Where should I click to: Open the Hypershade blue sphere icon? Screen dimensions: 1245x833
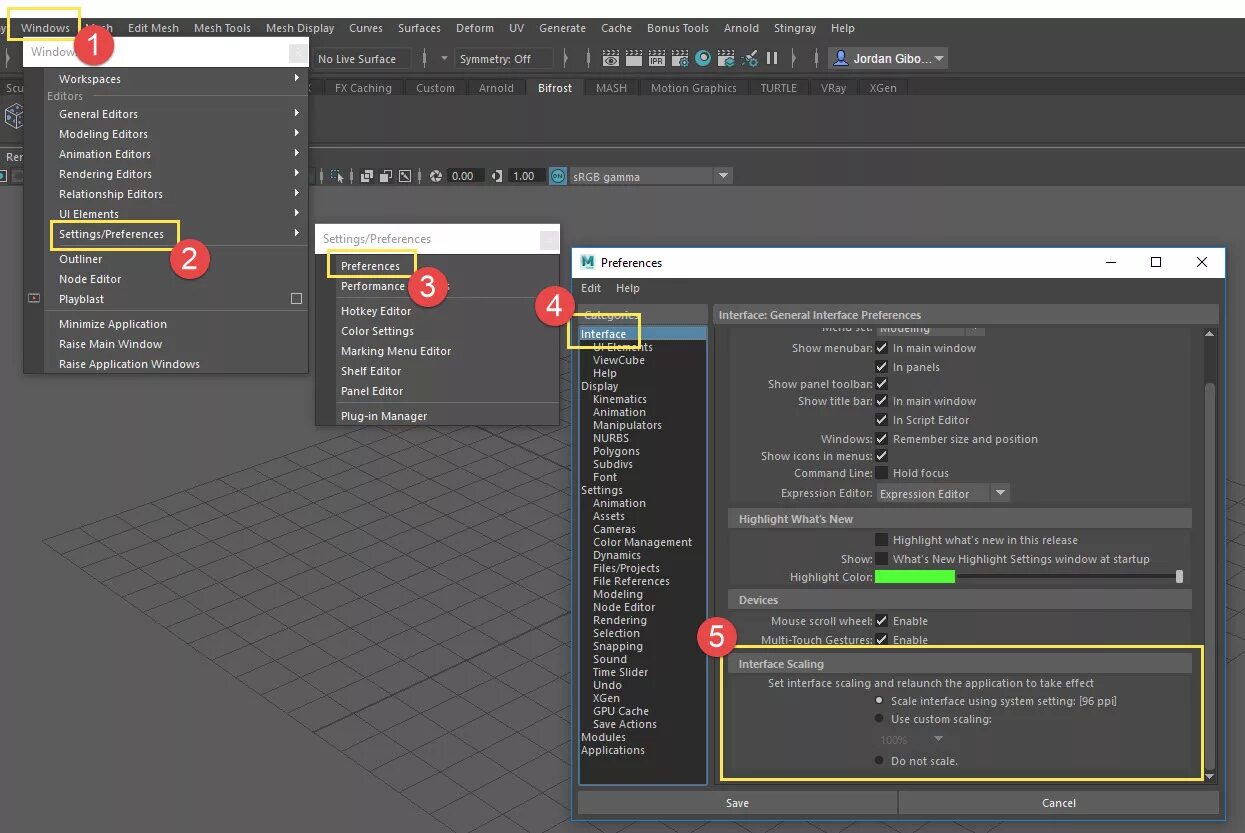point(703,59)
